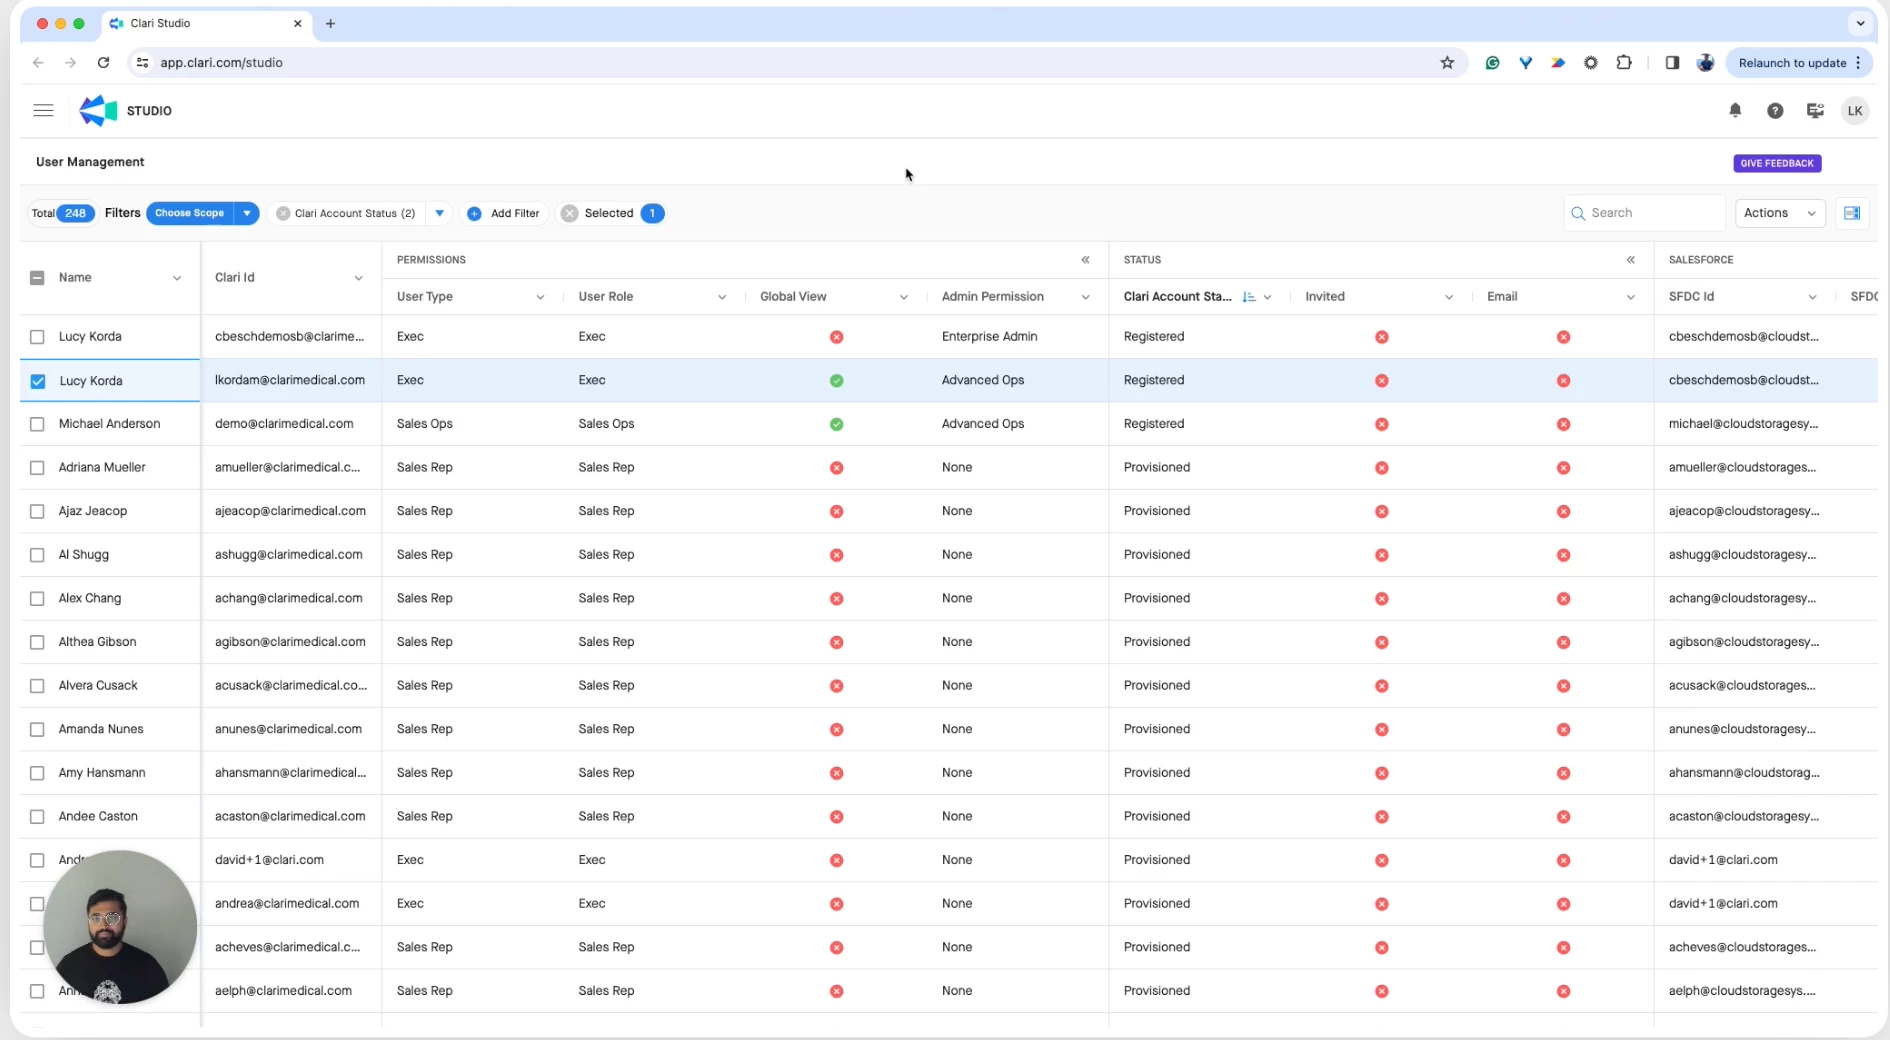Open the Admin Permission column chevron

[1085, 297]
